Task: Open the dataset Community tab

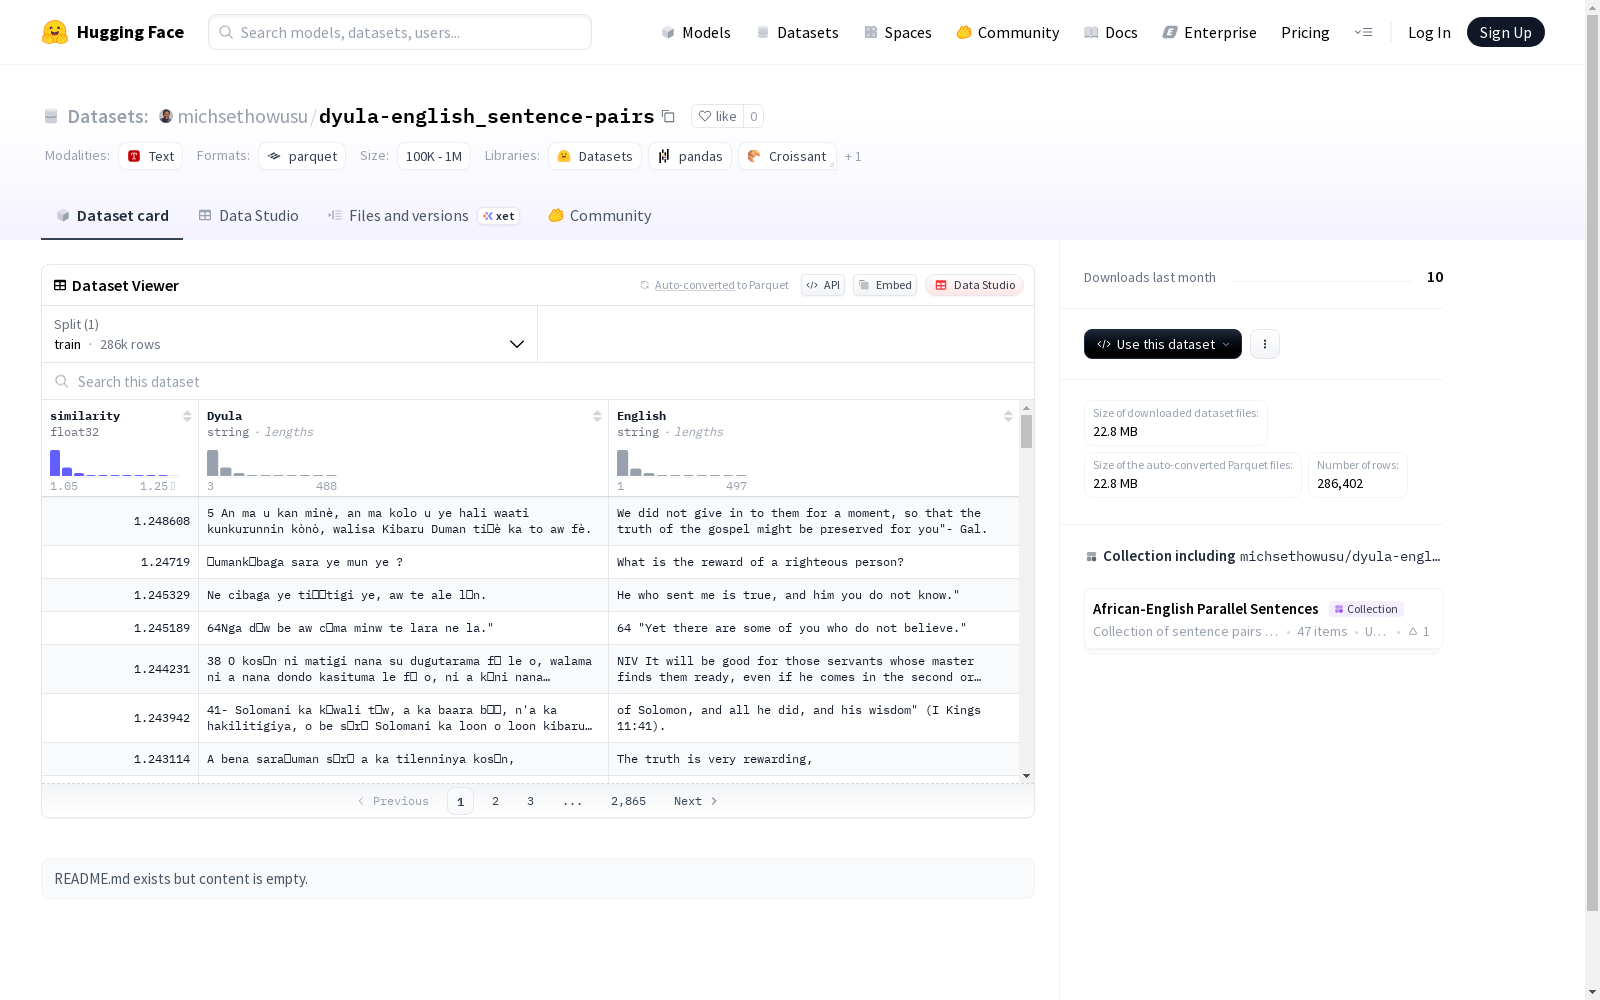Action: tap(600, 215)
